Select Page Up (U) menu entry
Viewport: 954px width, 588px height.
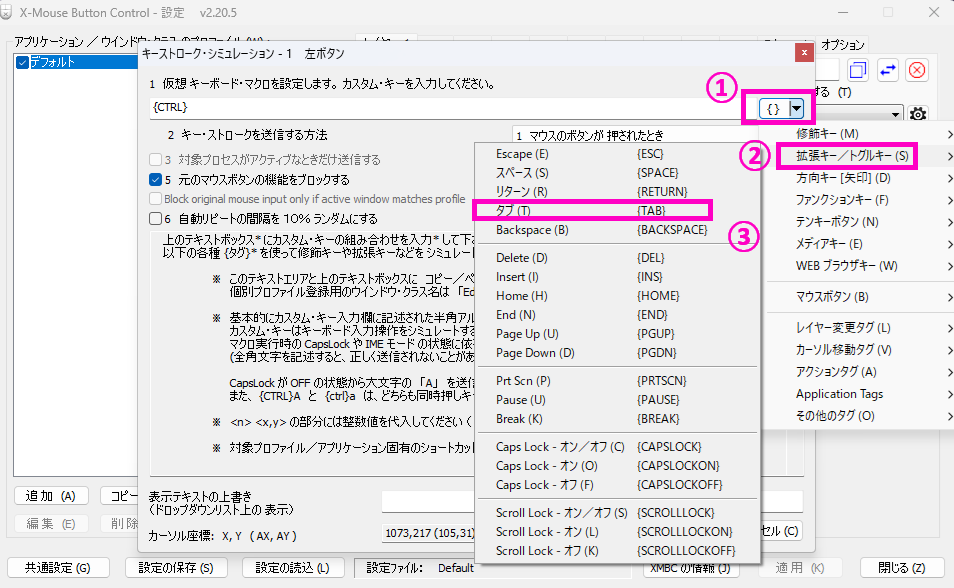[617, 334]
